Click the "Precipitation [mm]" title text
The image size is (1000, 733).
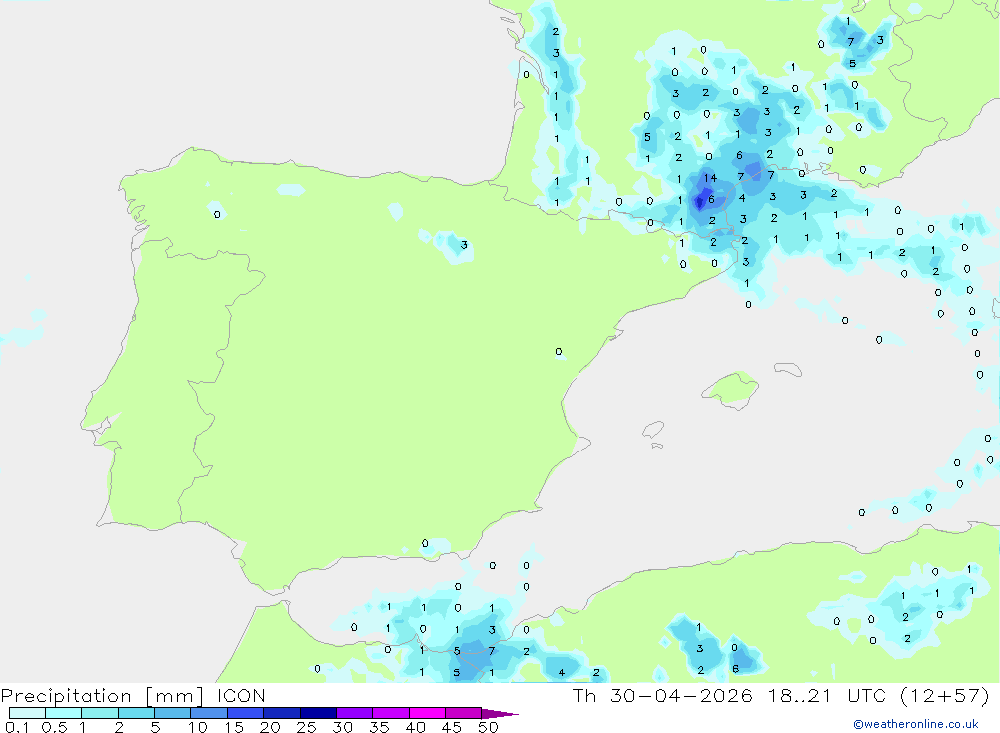coord(103,696)
